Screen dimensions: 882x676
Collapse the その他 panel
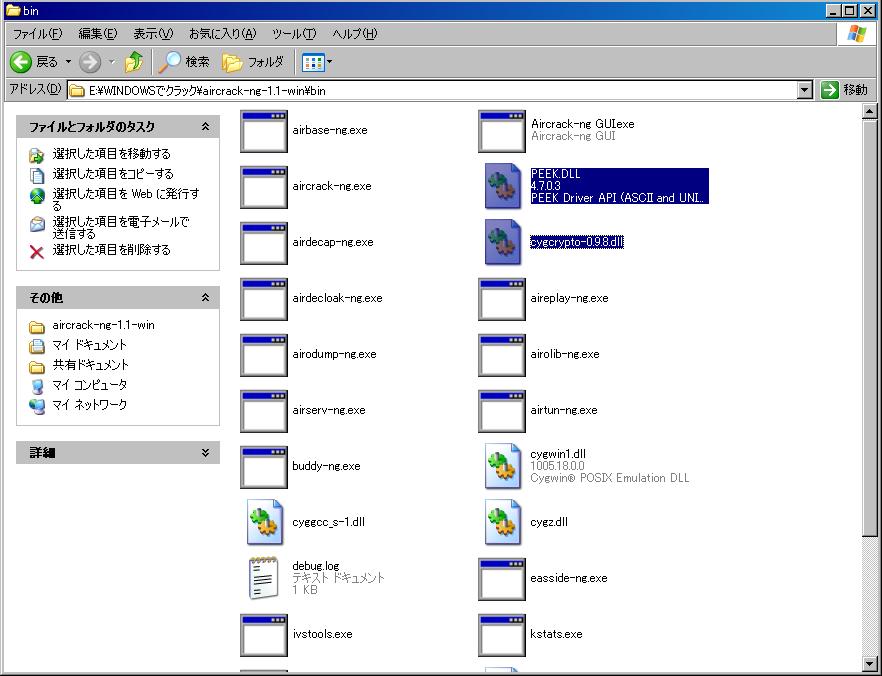point(205,298)
